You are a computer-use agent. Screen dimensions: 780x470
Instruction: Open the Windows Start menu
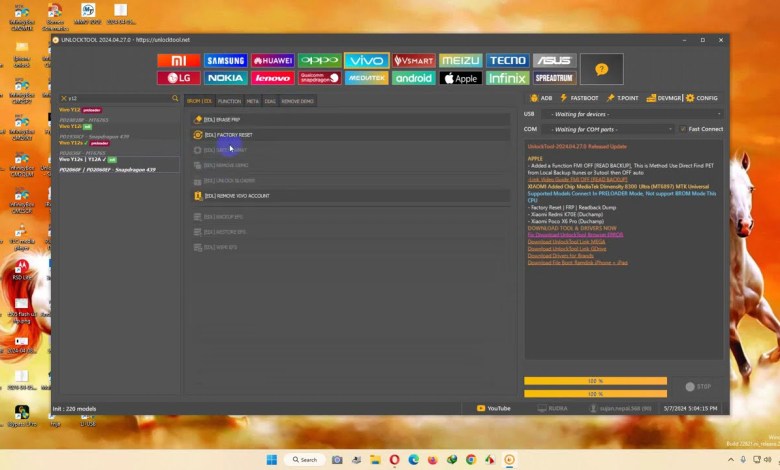coord(270,459)
